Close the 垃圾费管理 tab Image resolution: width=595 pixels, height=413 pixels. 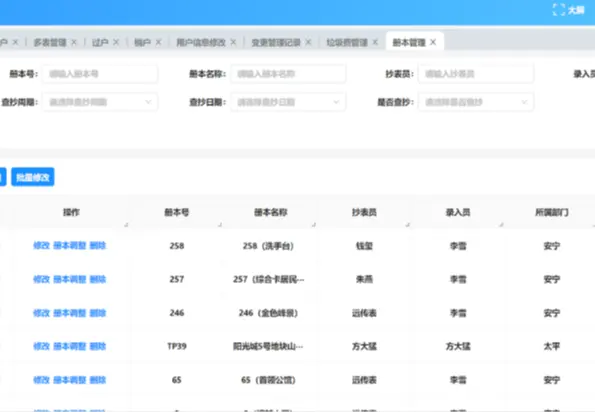[x=375, y=42]
